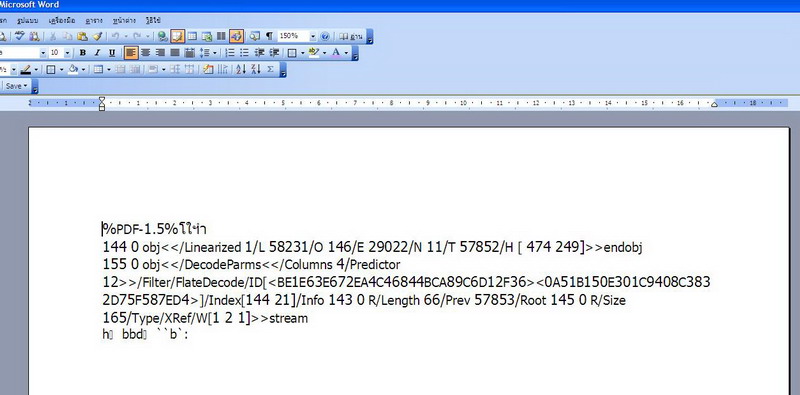Image resolution: width=800 pixels, height=395 pixels.
Task: Open the Columns layout icon
Action: 221,36
